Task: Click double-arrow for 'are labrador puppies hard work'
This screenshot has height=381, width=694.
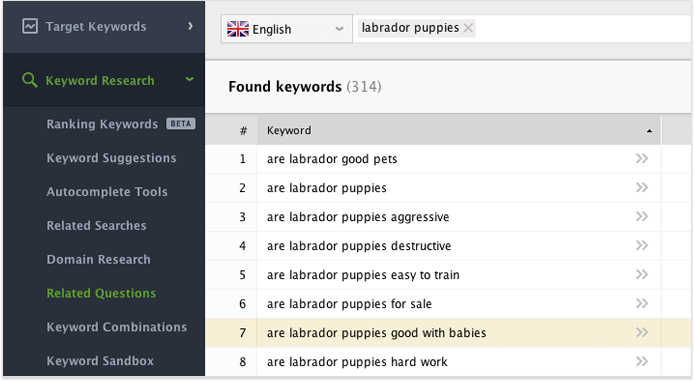Action: [x=642, y=362]
